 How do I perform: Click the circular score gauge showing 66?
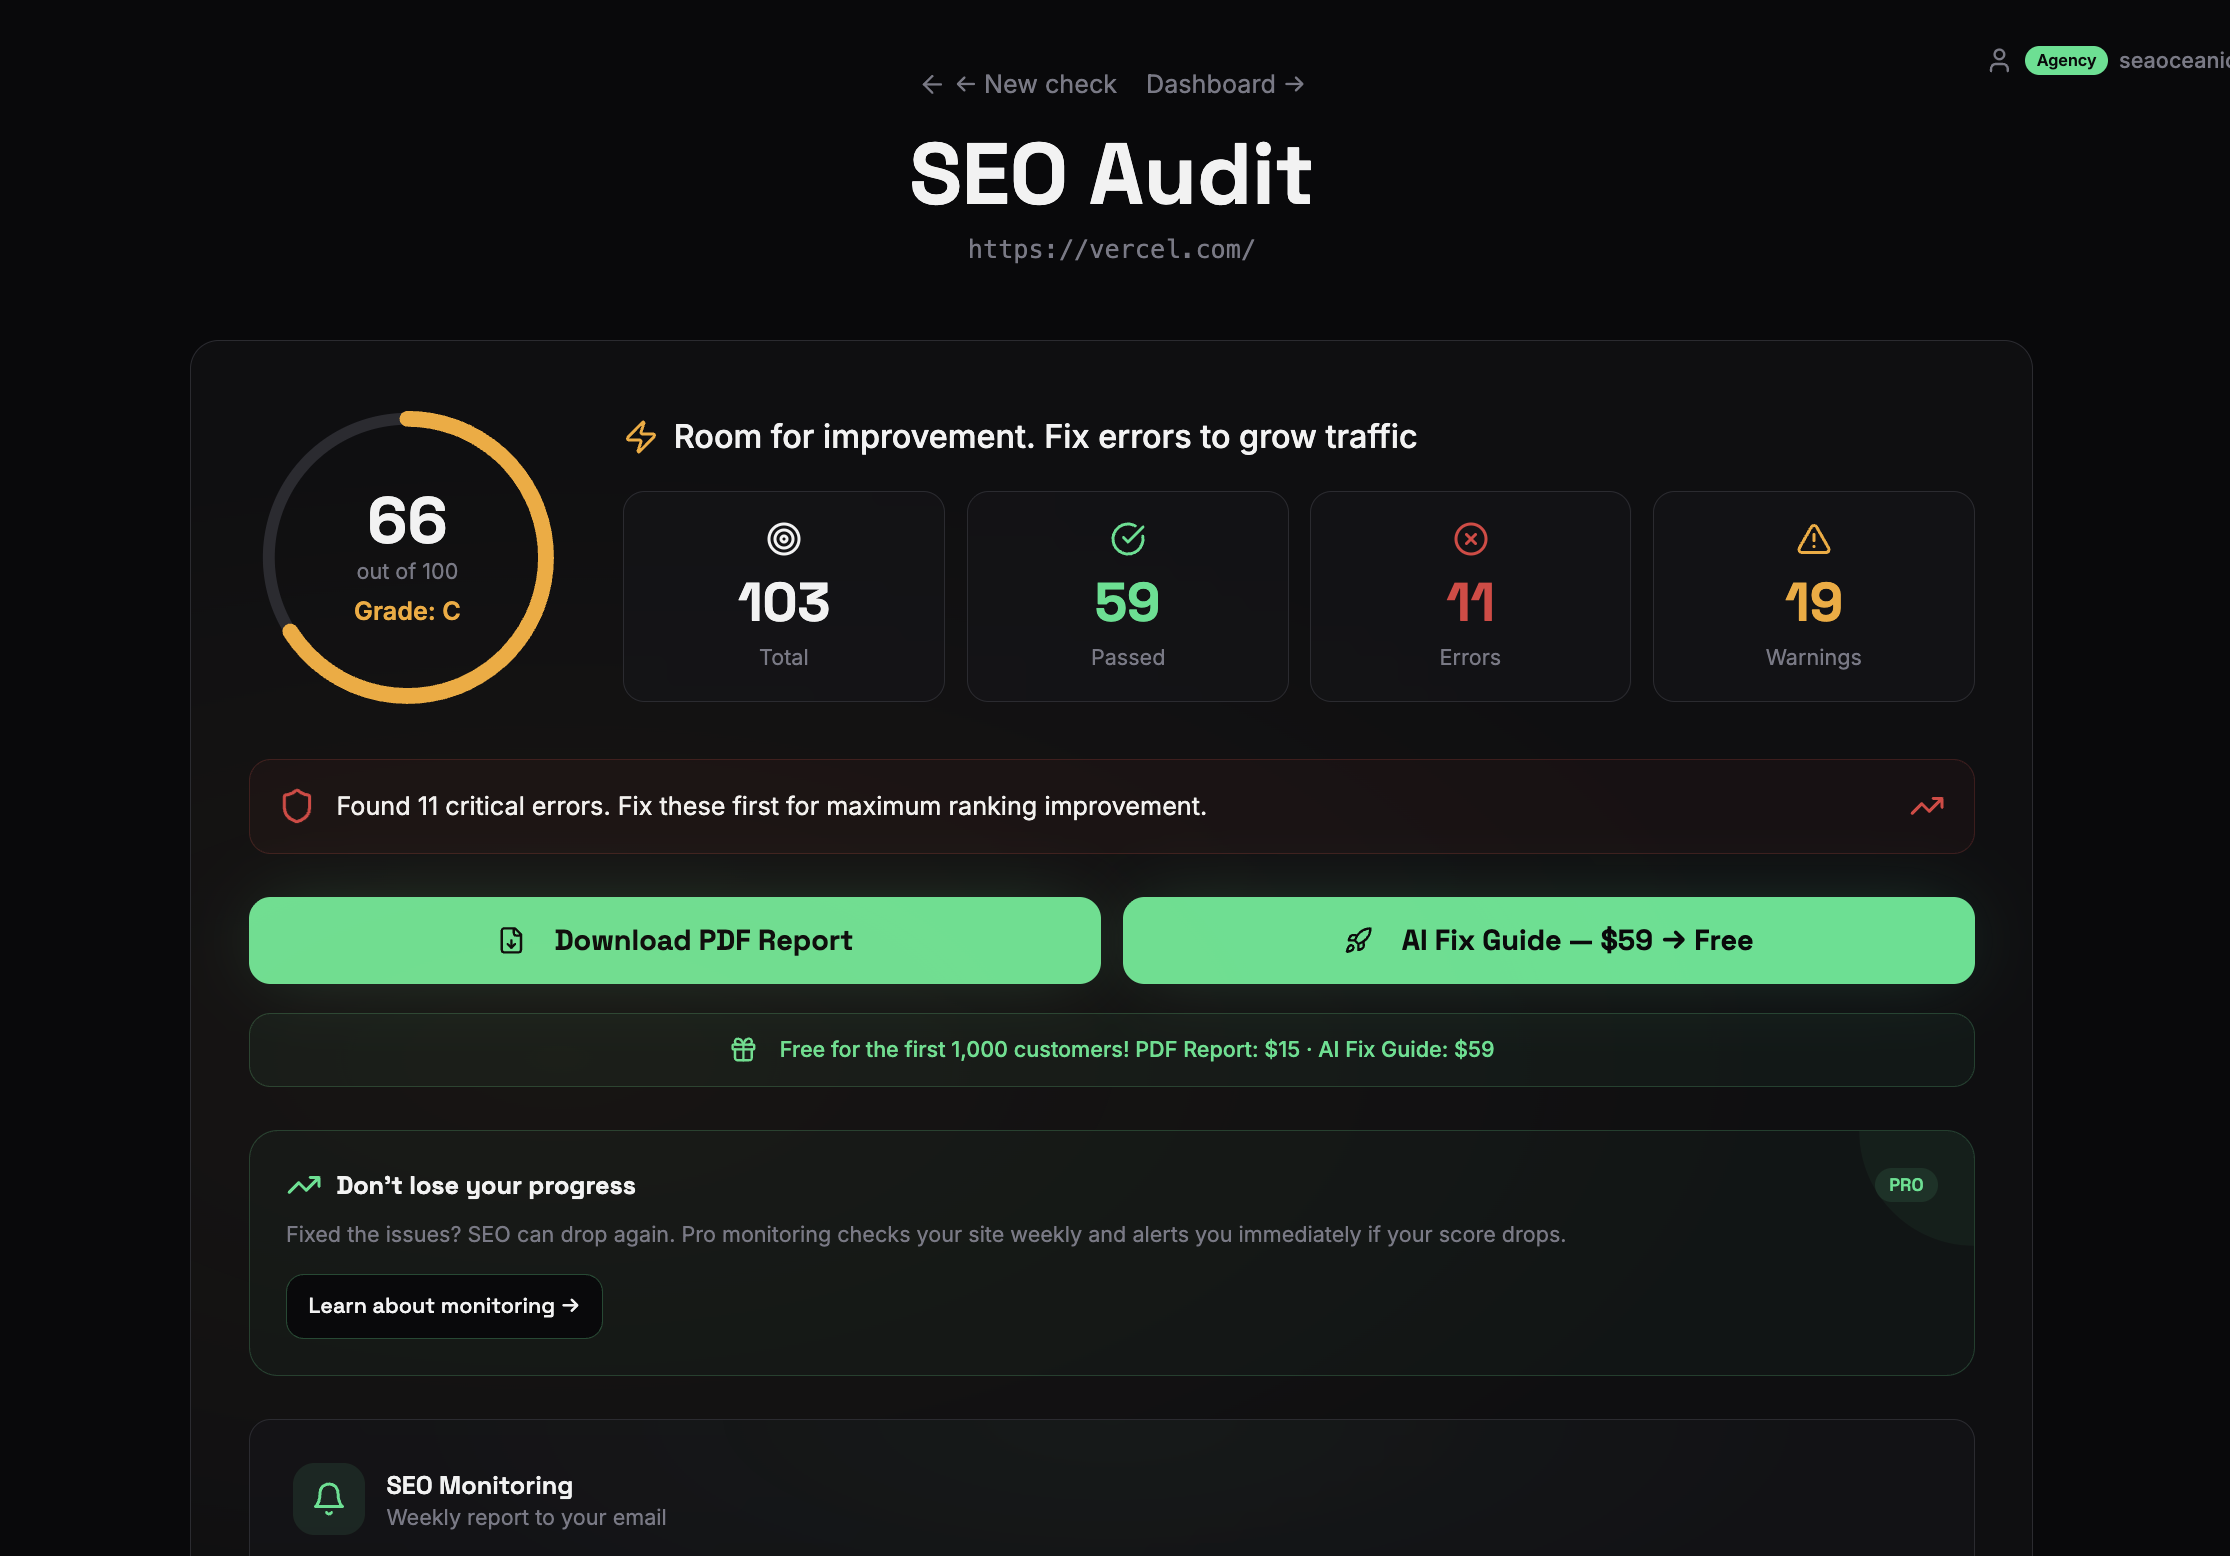click(x=408, y=557)
